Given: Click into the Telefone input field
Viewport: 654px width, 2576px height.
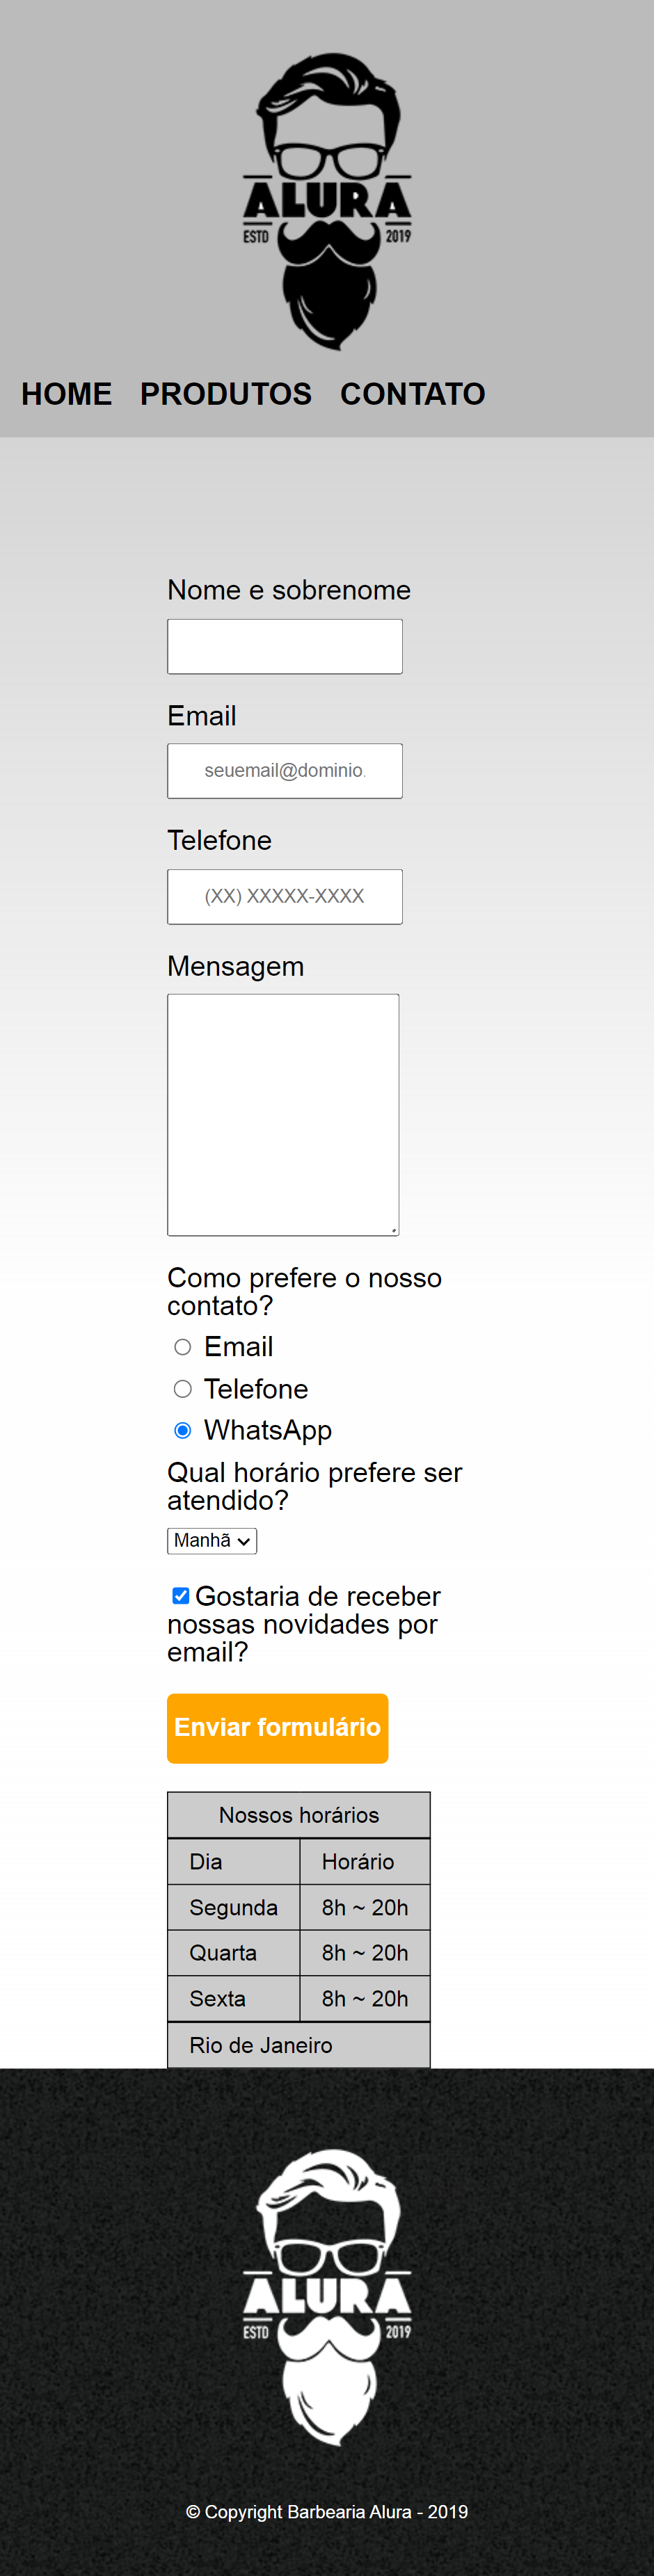Looking at the screenshot, I should coord(285,897).
